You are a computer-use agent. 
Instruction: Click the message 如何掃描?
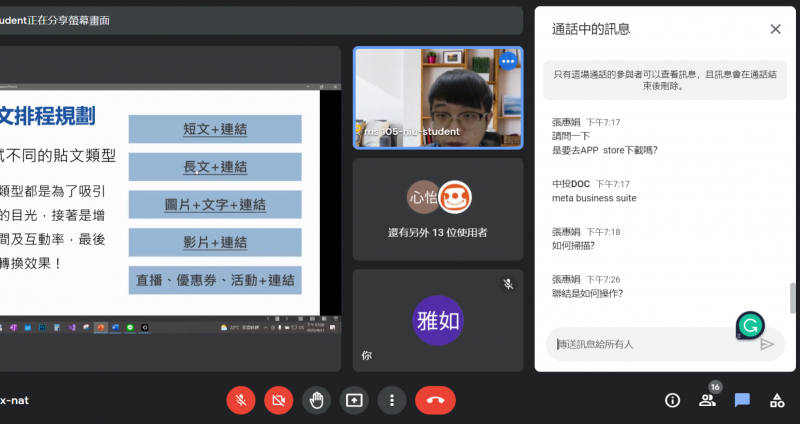(x=573, y=245)
